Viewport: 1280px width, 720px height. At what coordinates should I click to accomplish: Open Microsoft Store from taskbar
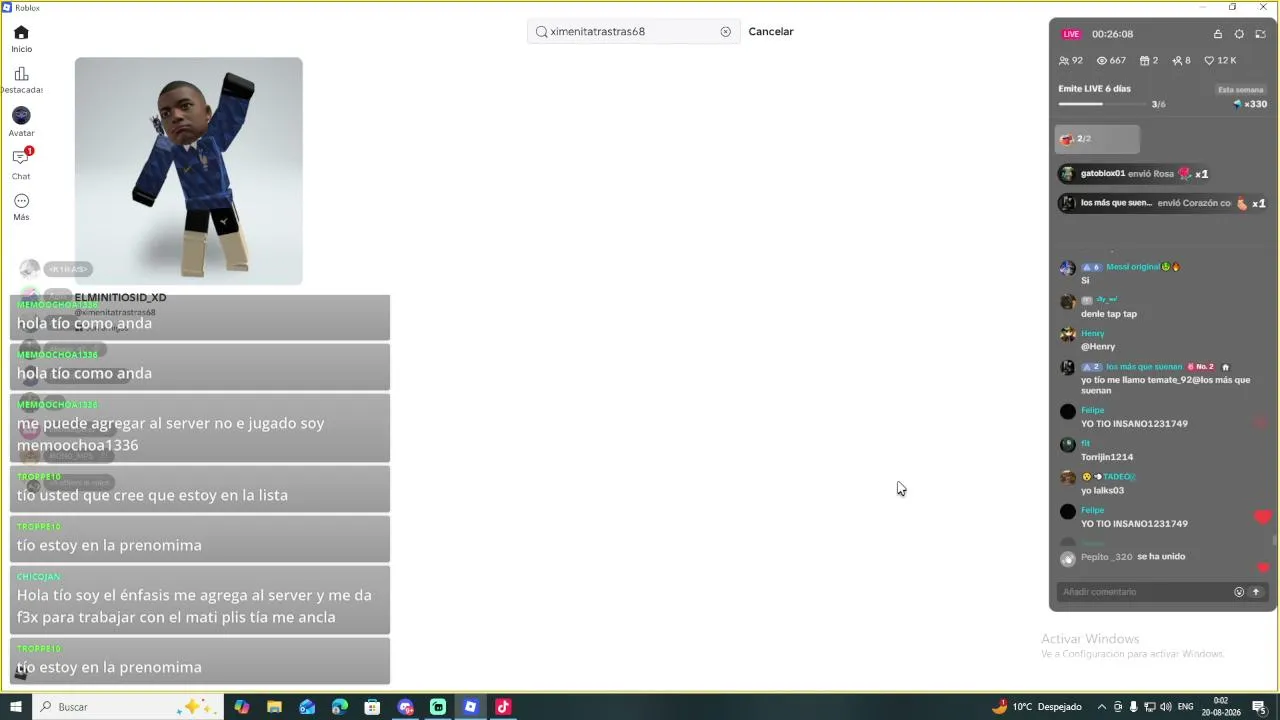tap(372, 707)
